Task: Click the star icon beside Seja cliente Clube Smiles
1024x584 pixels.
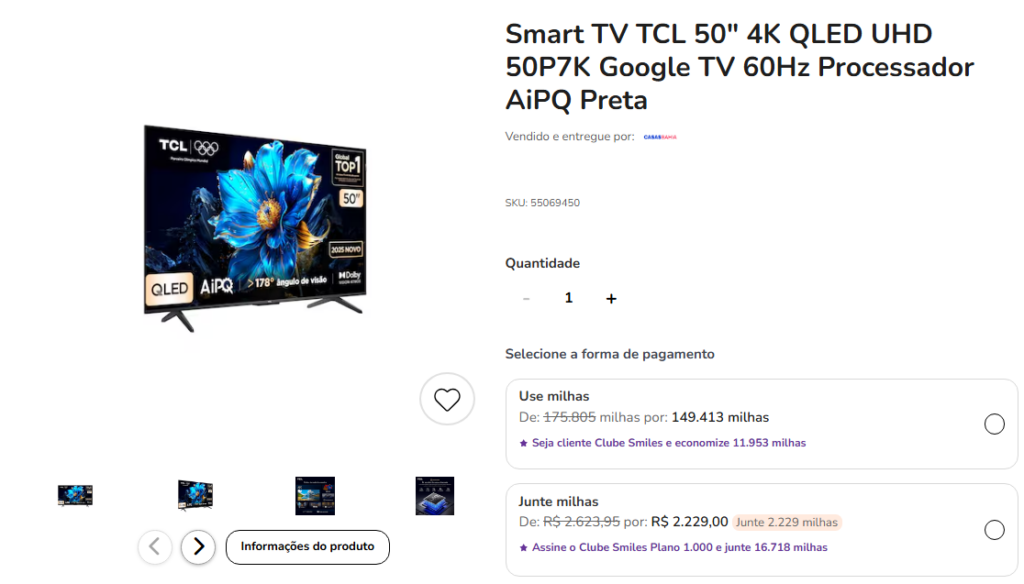Action: pyautogui.click(x=523, y=444)
